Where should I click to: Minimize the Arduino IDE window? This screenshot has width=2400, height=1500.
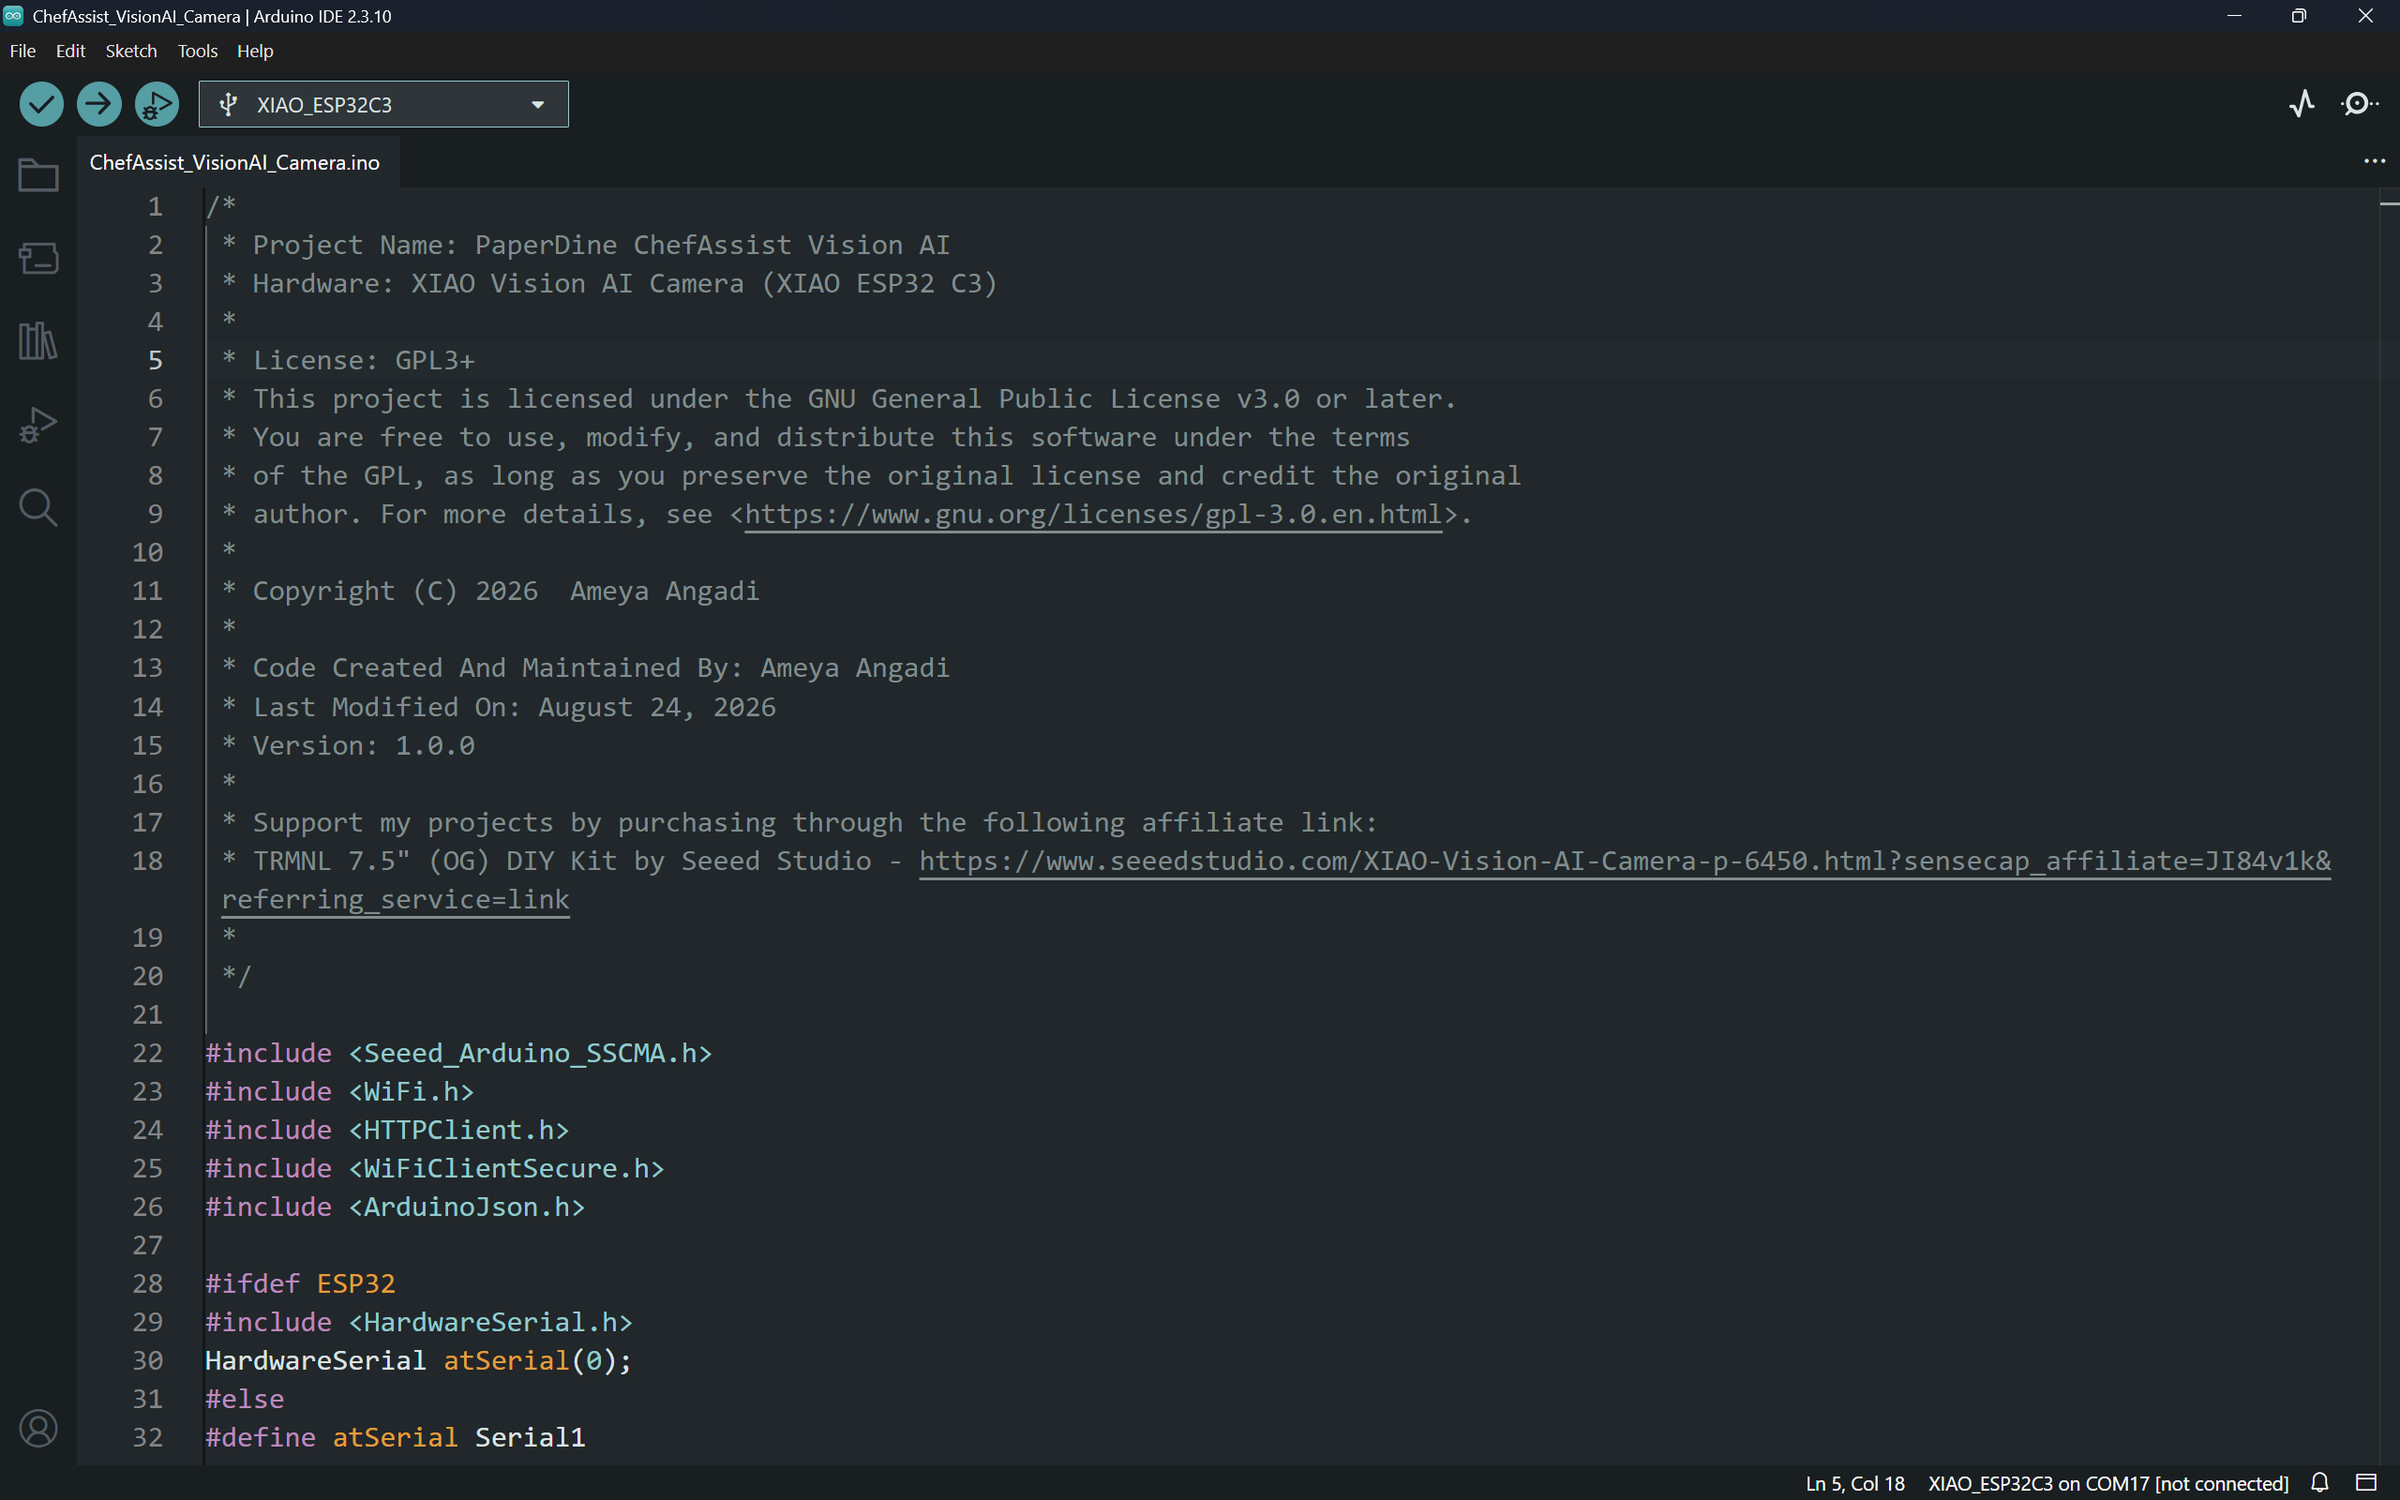[x=2234, y=16]
